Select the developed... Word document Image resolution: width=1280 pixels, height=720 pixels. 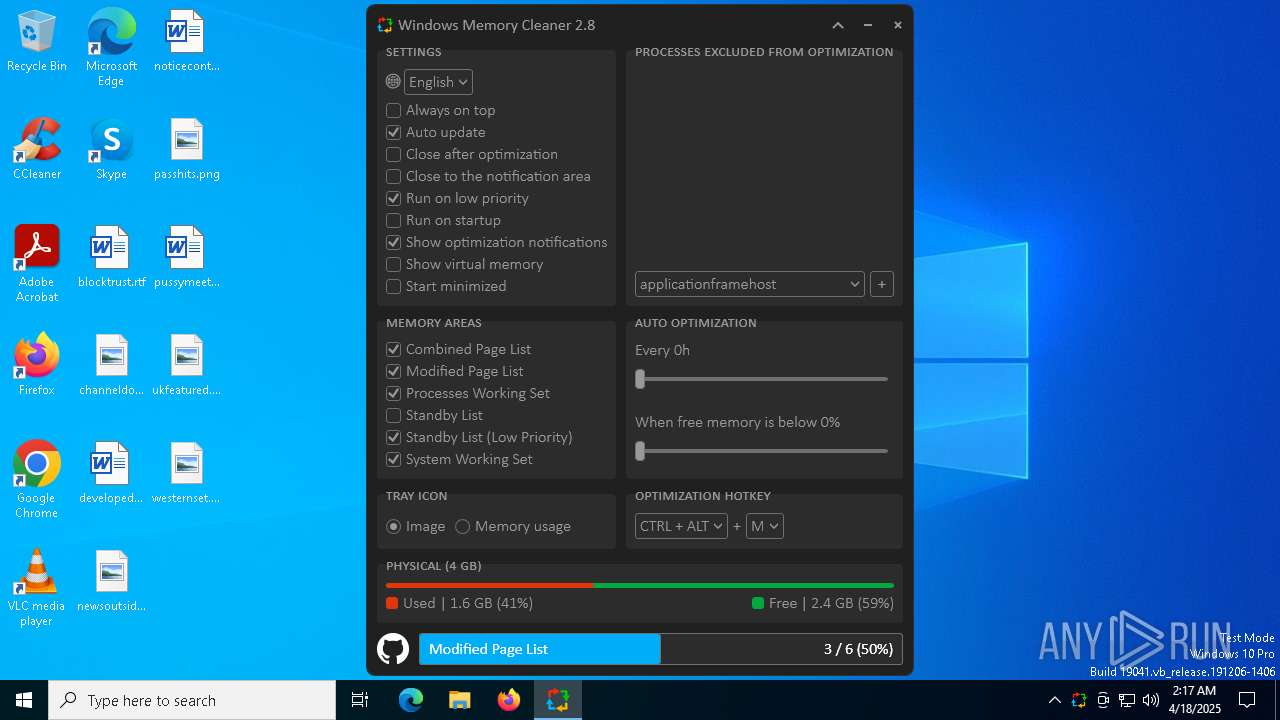(x=111, y=473)
